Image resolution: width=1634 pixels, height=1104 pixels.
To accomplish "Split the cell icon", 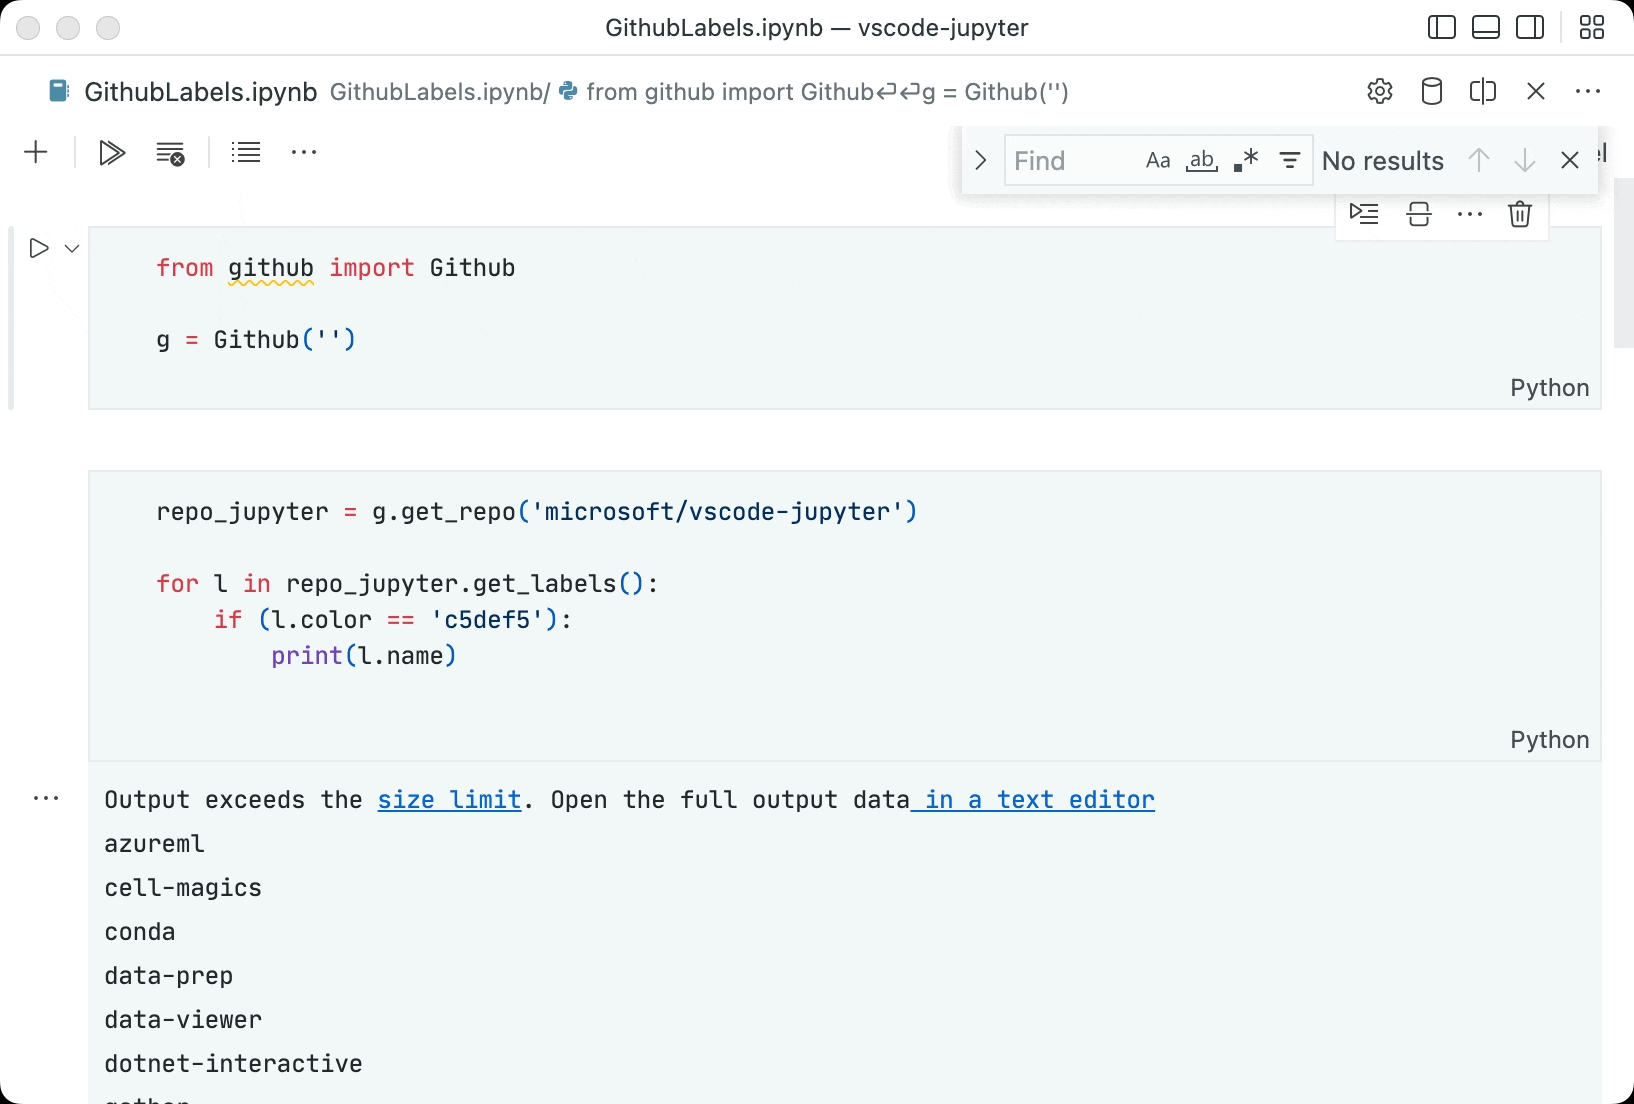I will pos(1419,214).
